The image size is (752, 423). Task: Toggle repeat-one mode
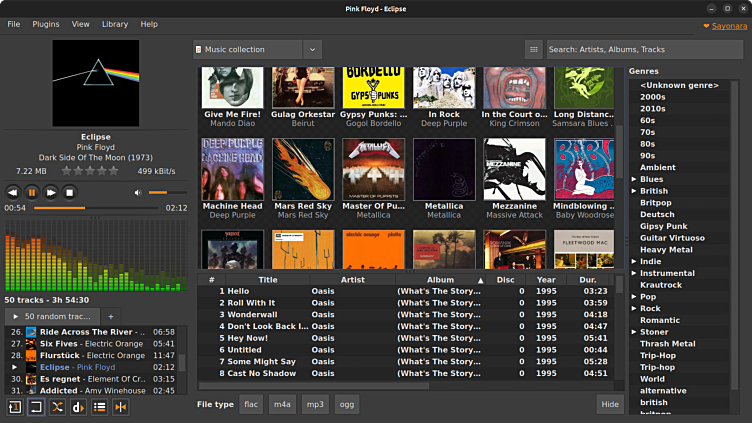[14, 407]
